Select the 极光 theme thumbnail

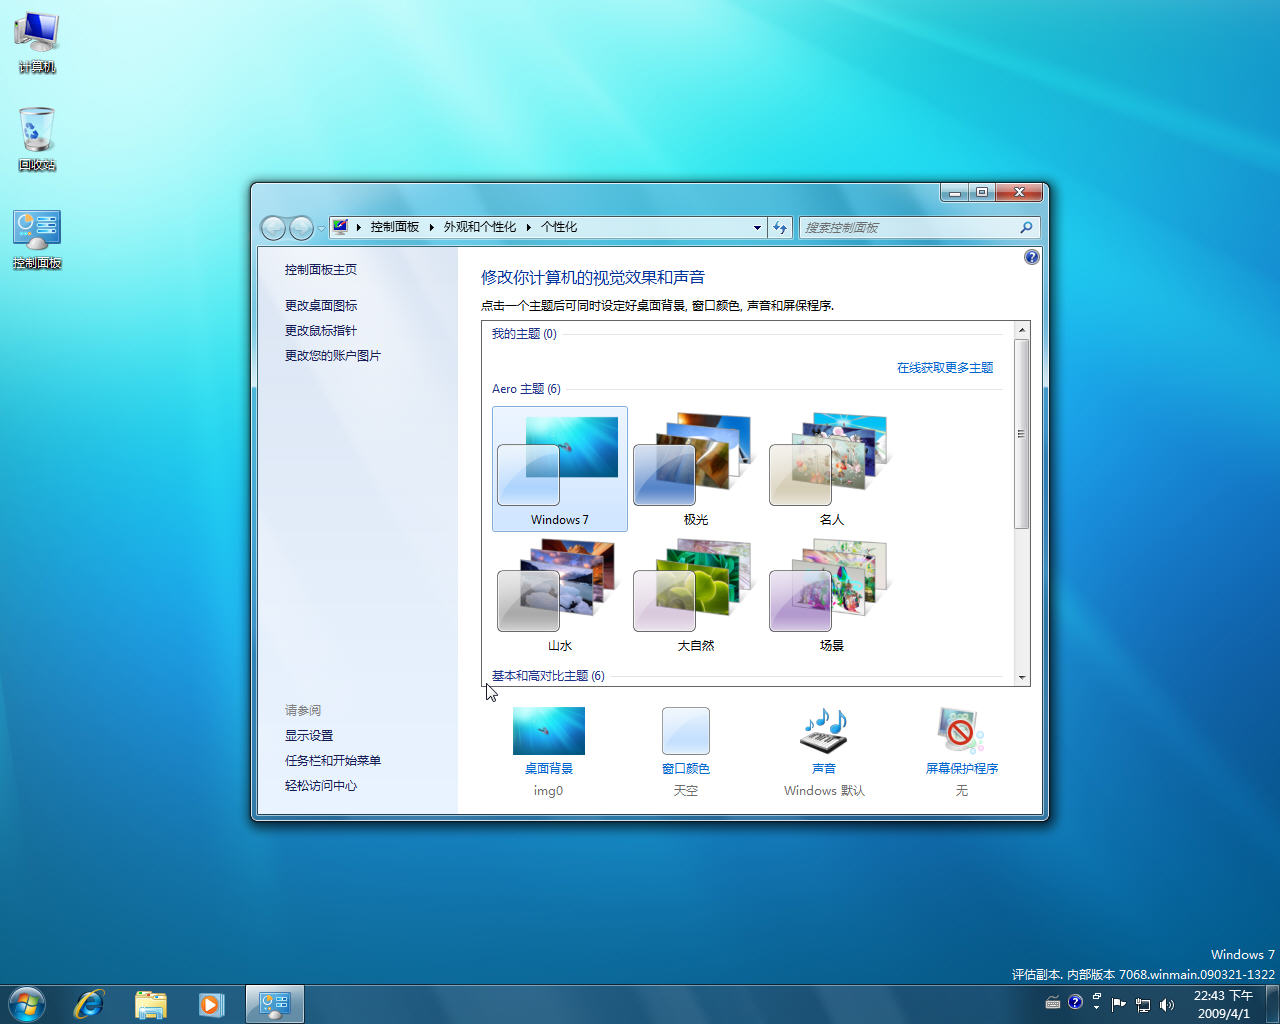(x=696, y=469)
